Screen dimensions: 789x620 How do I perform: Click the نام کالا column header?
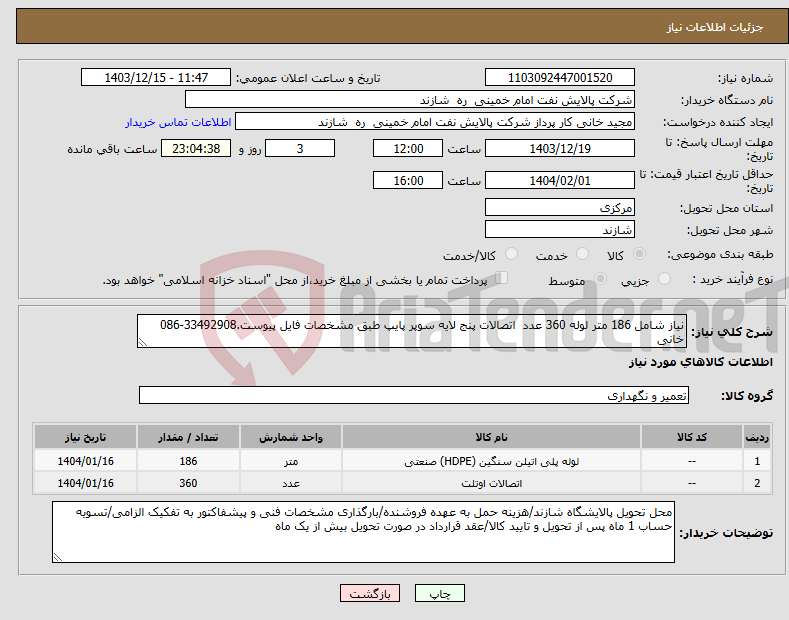pos(491,437)
